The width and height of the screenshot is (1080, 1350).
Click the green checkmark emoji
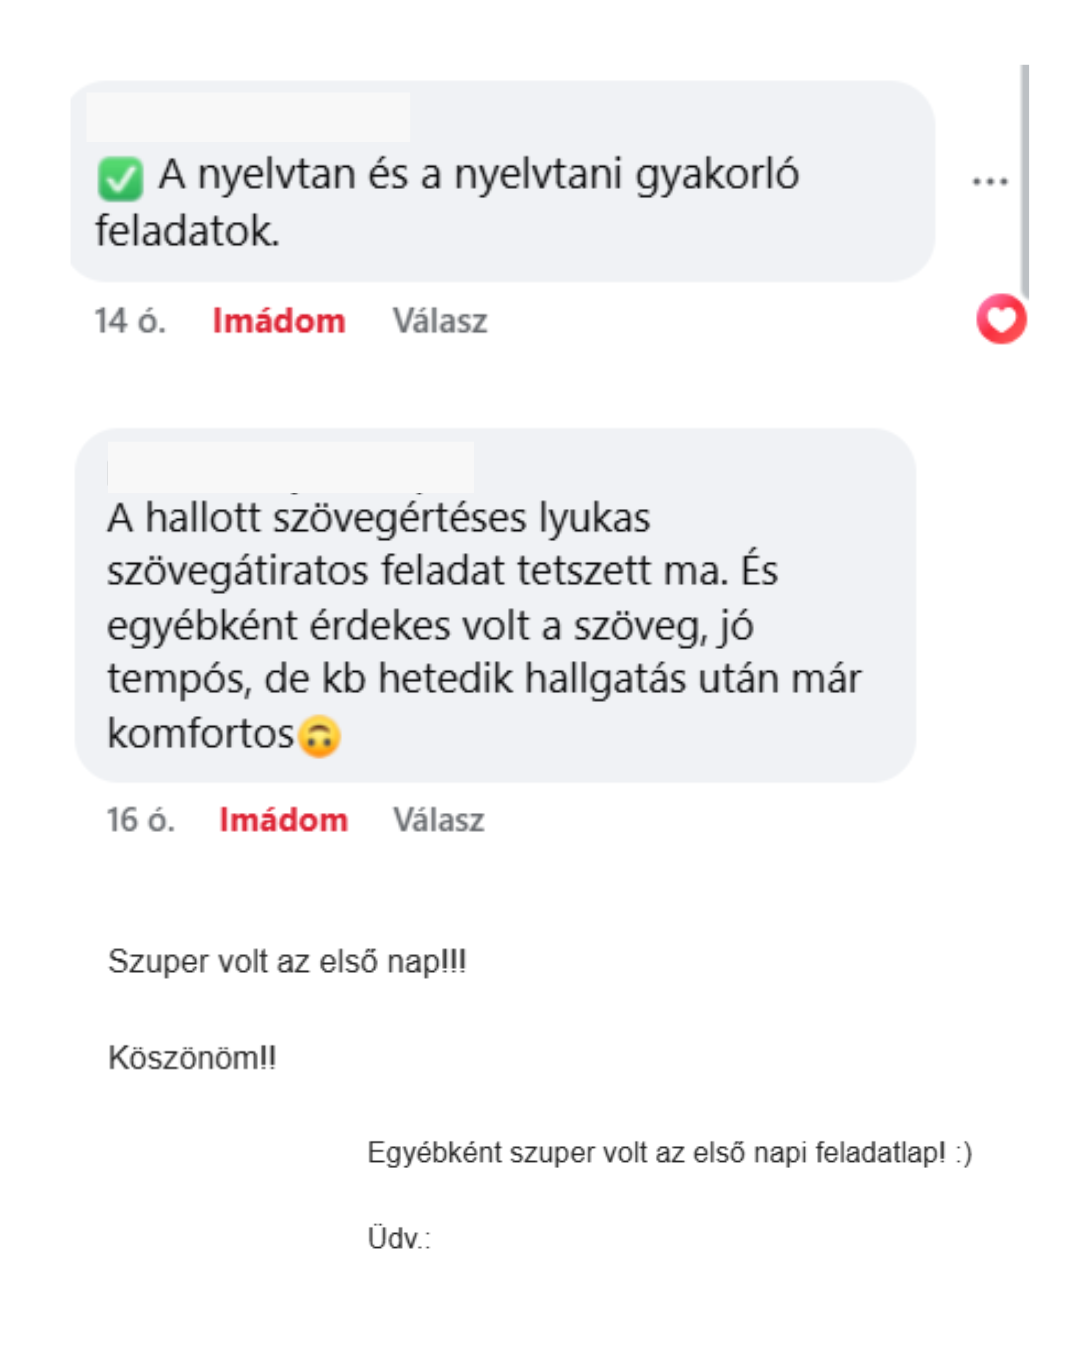pyautogui.click(x=120, y=179)
